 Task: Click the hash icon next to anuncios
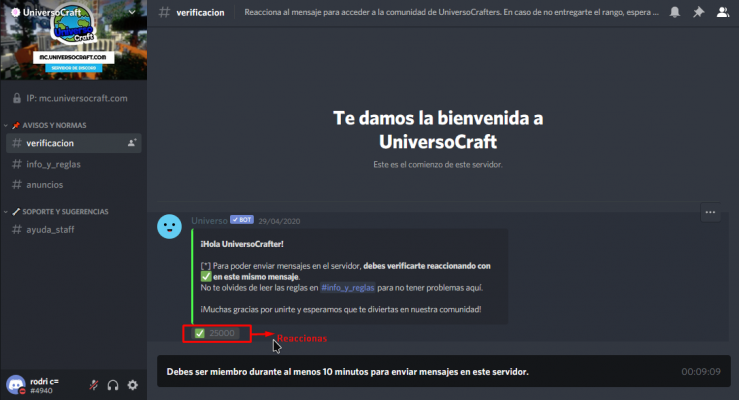coord(16,185)
